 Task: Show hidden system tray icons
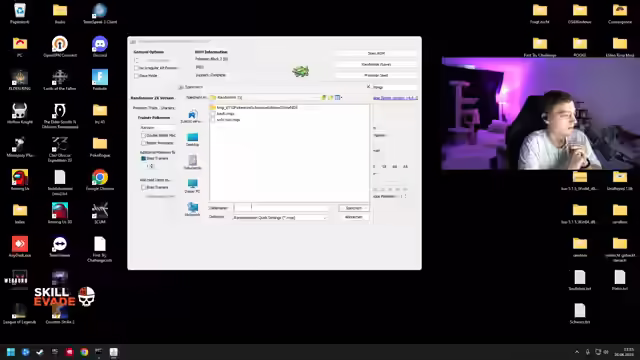pyautogui.click(x=577, y=352)
